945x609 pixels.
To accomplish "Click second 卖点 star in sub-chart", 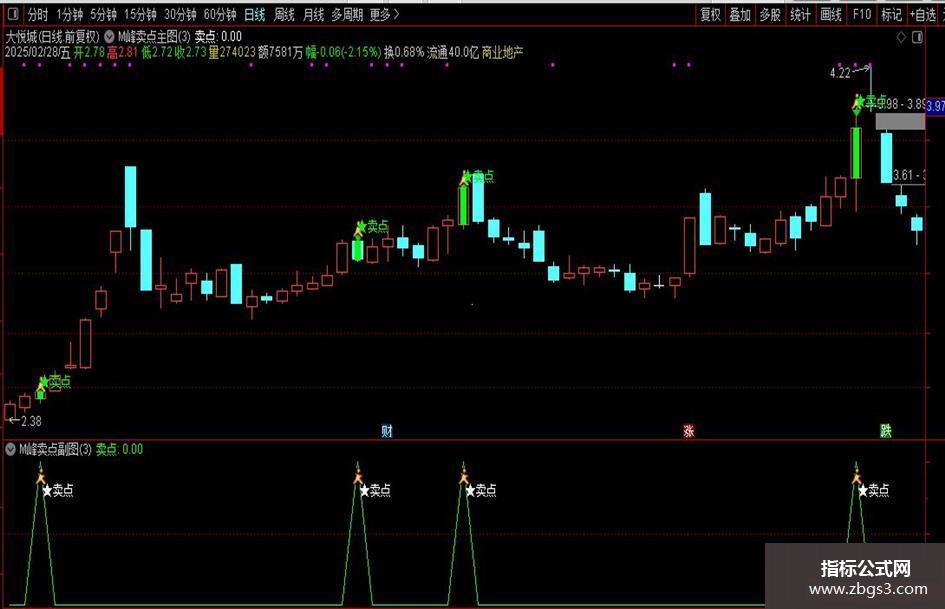I will 364,491.
